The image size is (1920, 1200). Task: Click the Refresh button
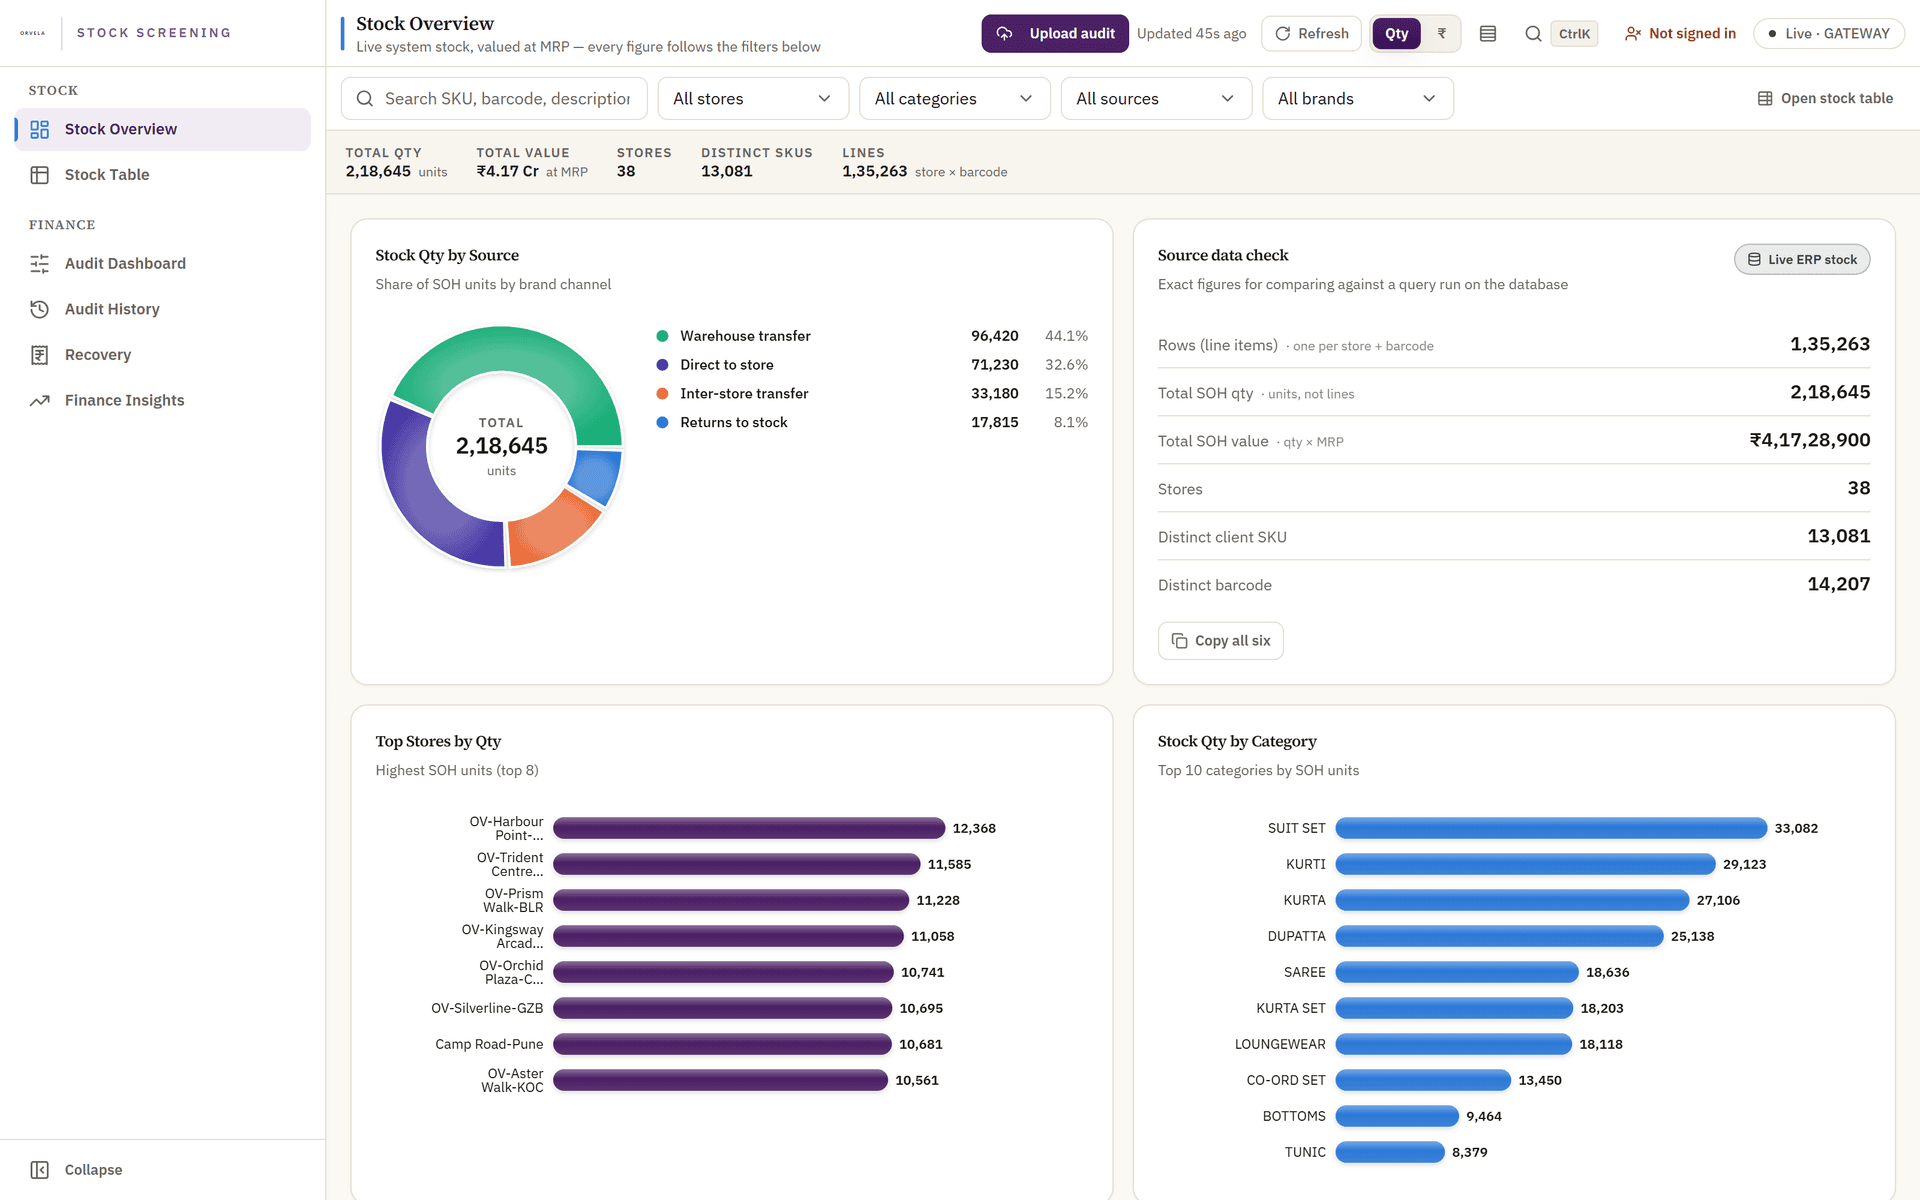coord(1311,34)
